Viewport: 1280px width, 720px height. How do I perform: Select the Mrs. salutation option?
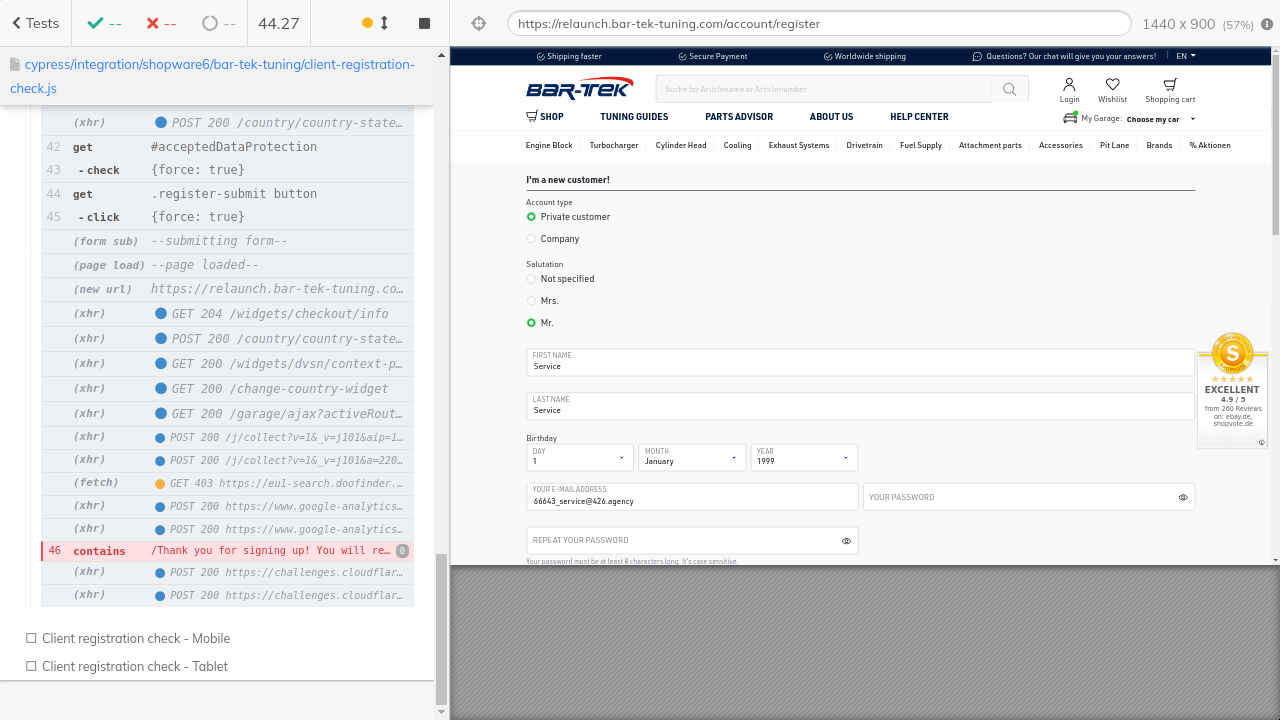[532, 301]
